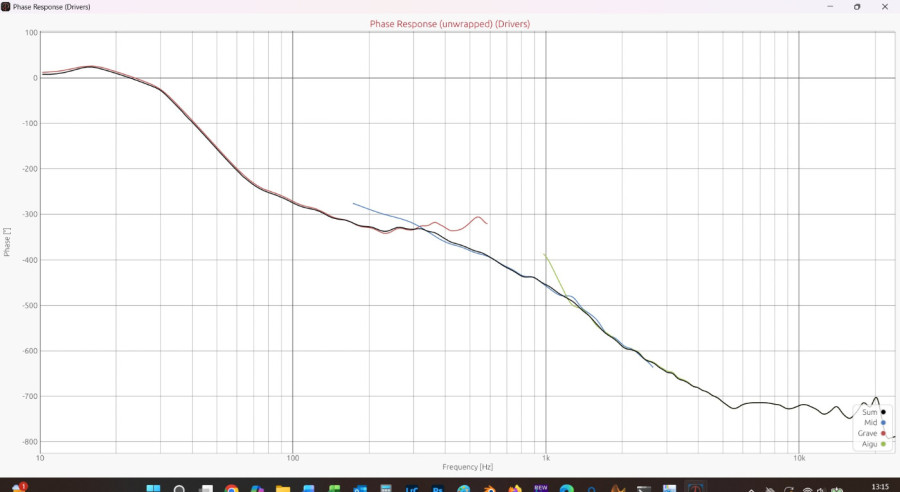The width and height of the screenshot is (900, 492).
Task: Open Google Chrome from the taskbar
Action: point(232,487)
